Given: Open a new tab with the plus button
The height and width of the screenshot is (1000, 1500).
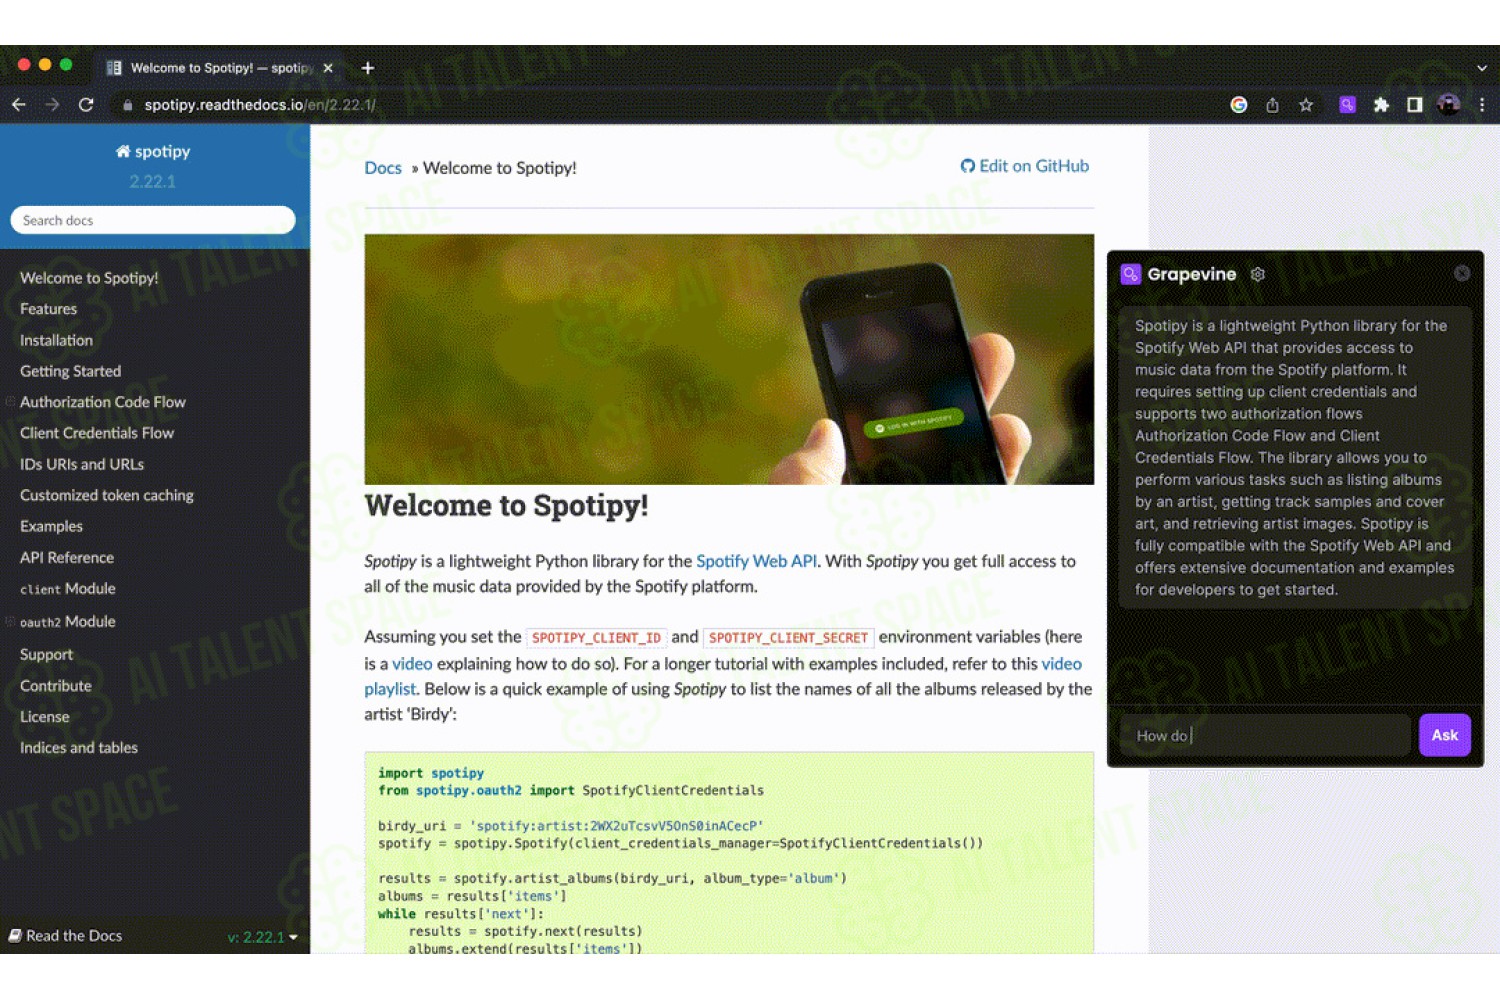Looking at the screenshot, I should (368, 68).
